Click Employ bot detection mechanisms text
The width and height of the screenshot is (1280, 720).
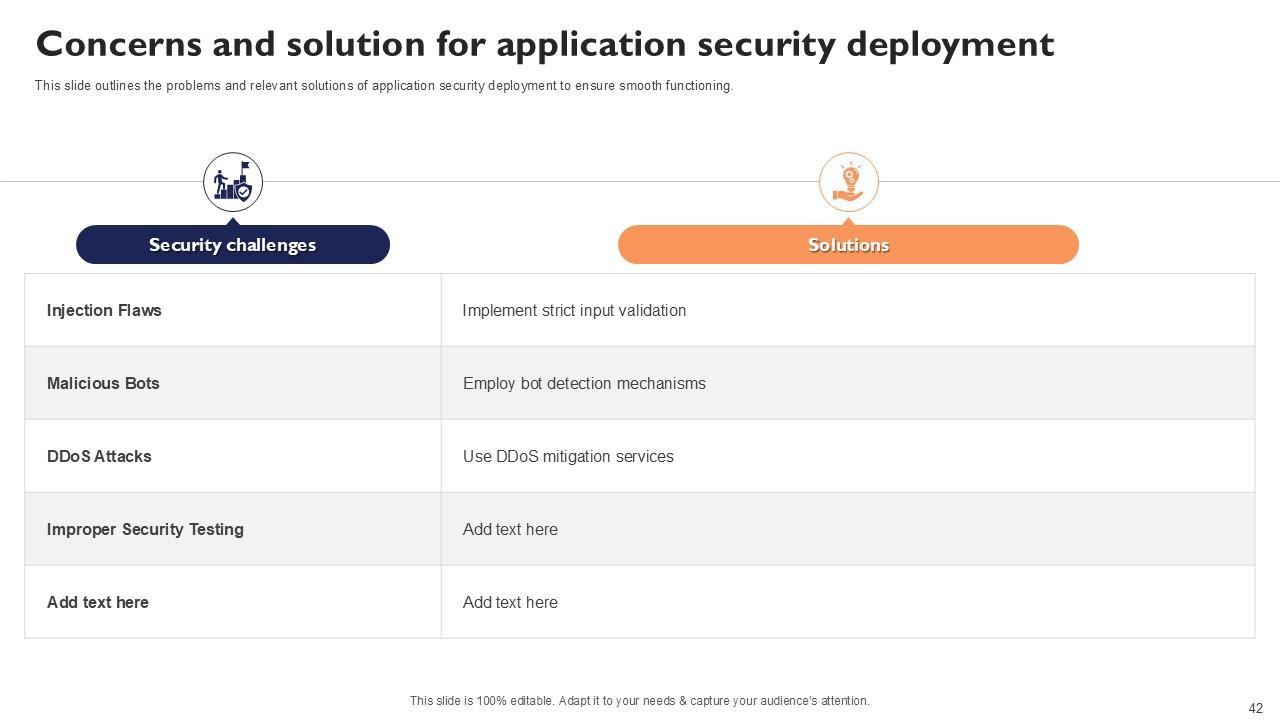click(x=584, y=383)
